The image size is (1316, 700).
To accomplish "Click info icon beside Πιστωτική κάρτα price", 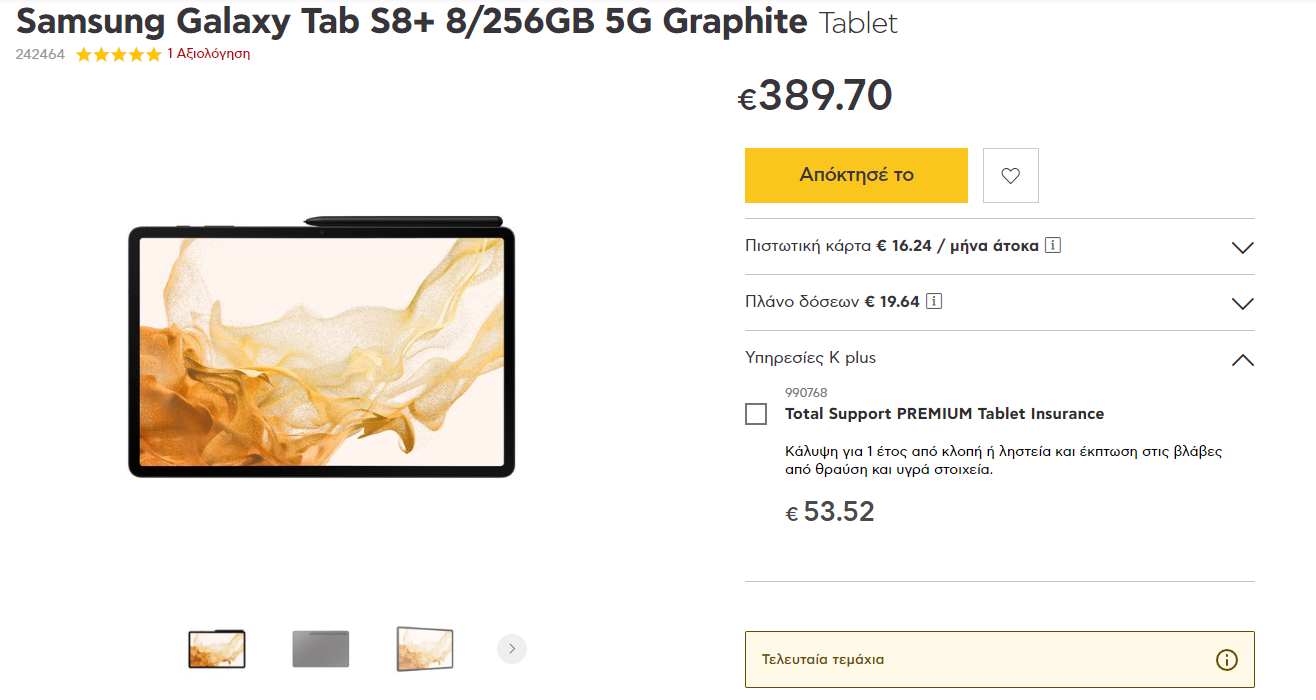I will click(x=1052, y=245).
